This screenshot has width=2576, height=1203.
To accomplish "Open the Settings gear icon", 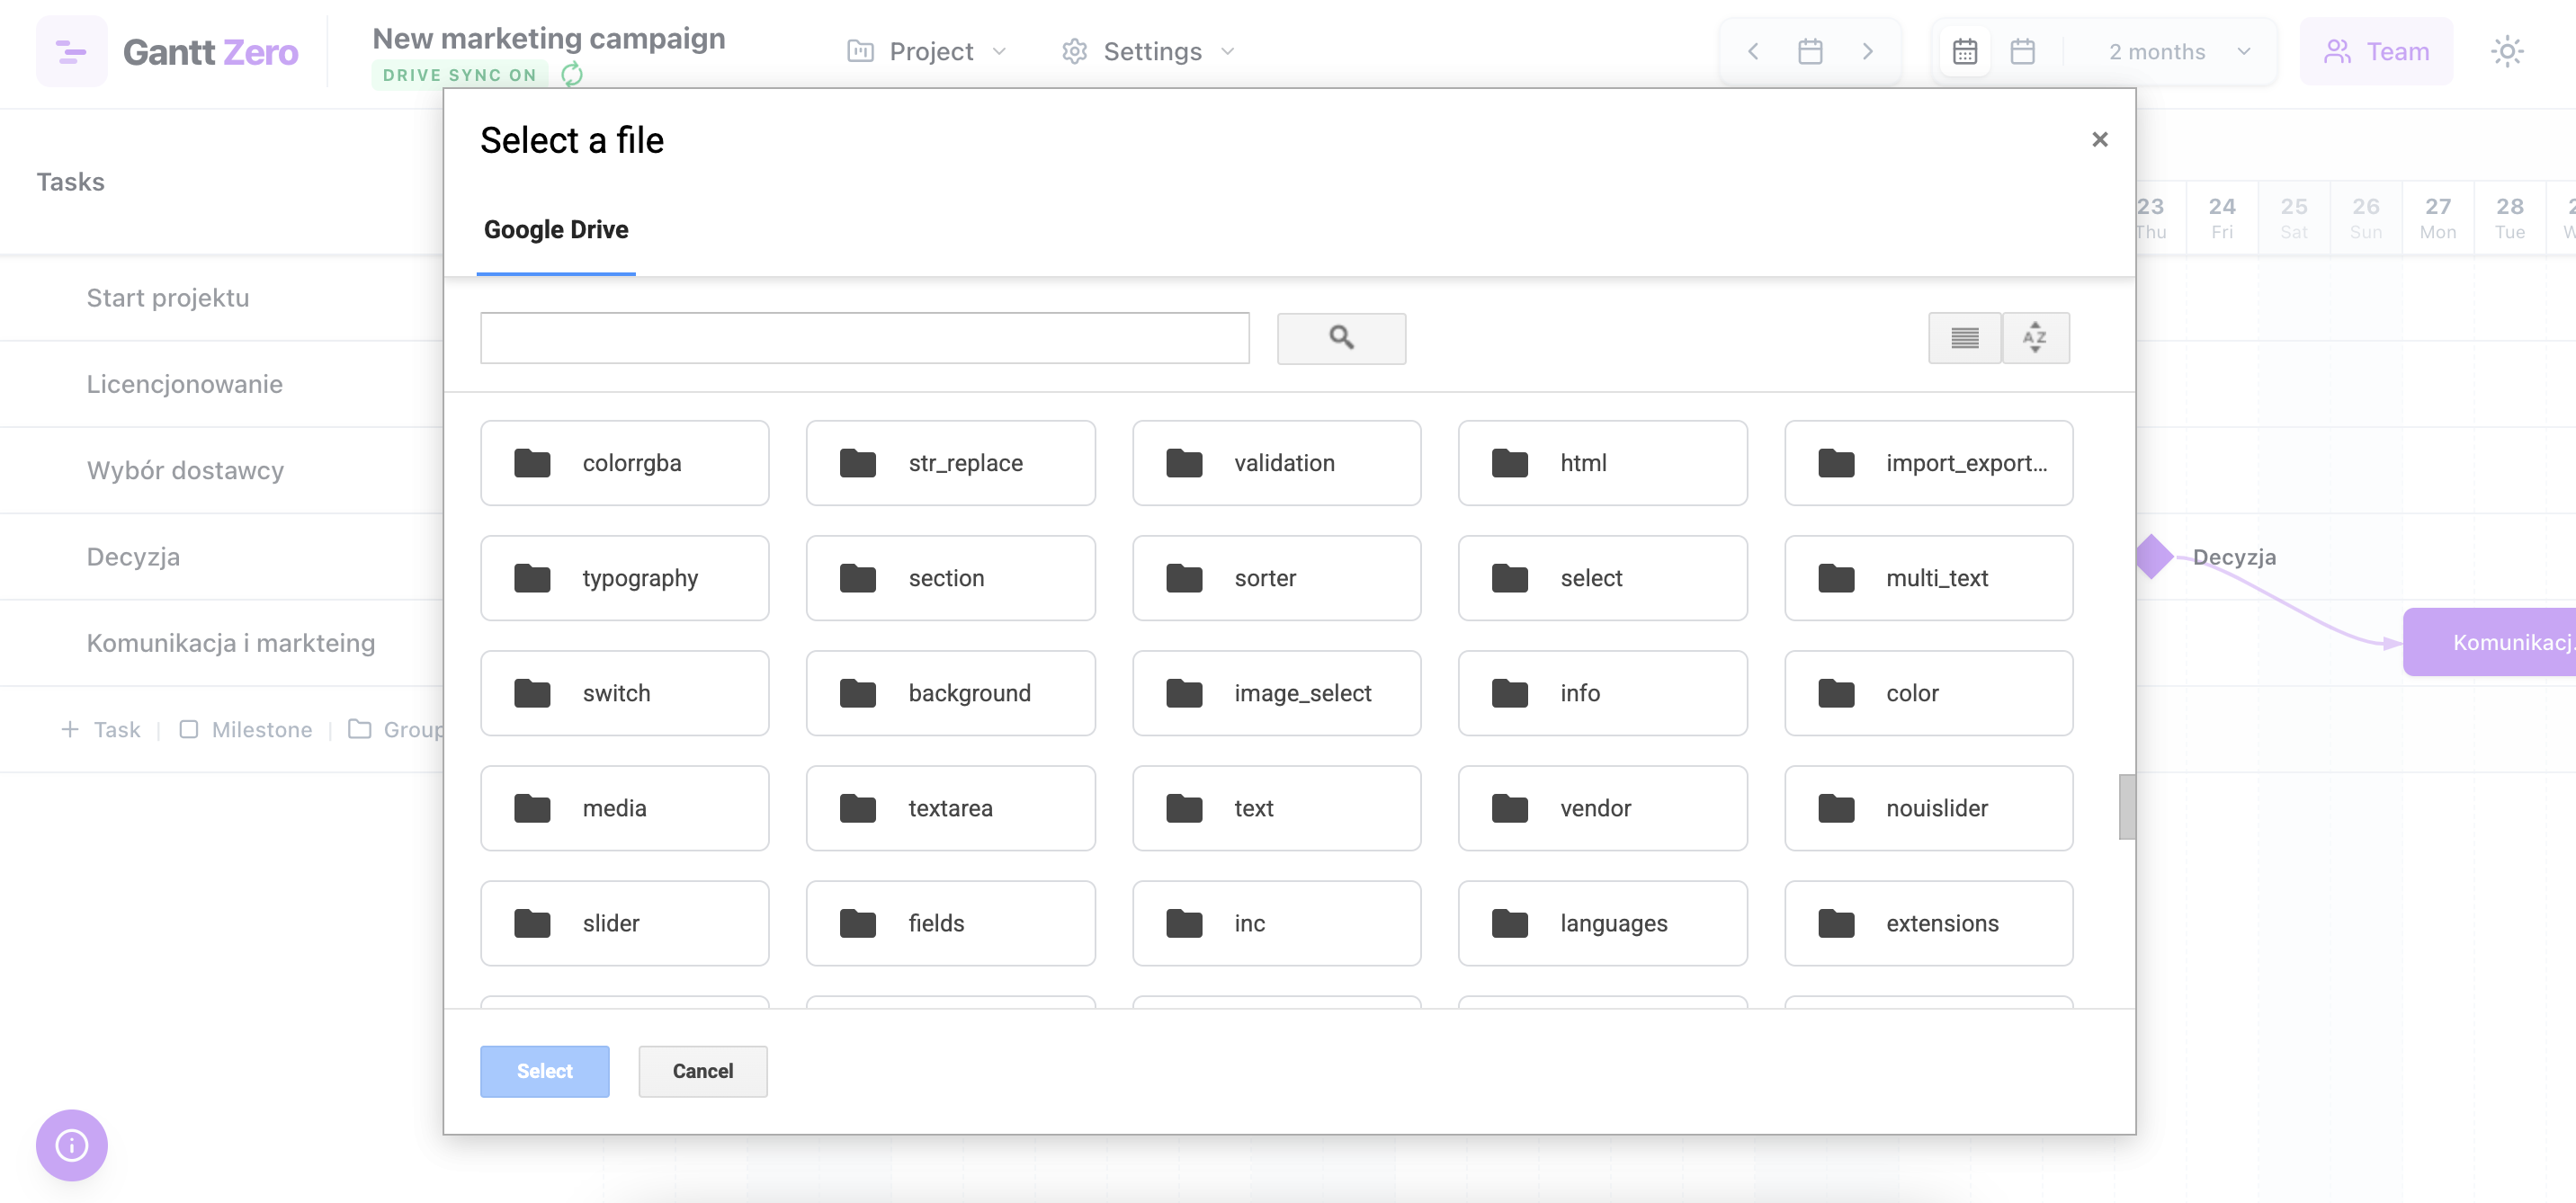I will click(1074, 51).
